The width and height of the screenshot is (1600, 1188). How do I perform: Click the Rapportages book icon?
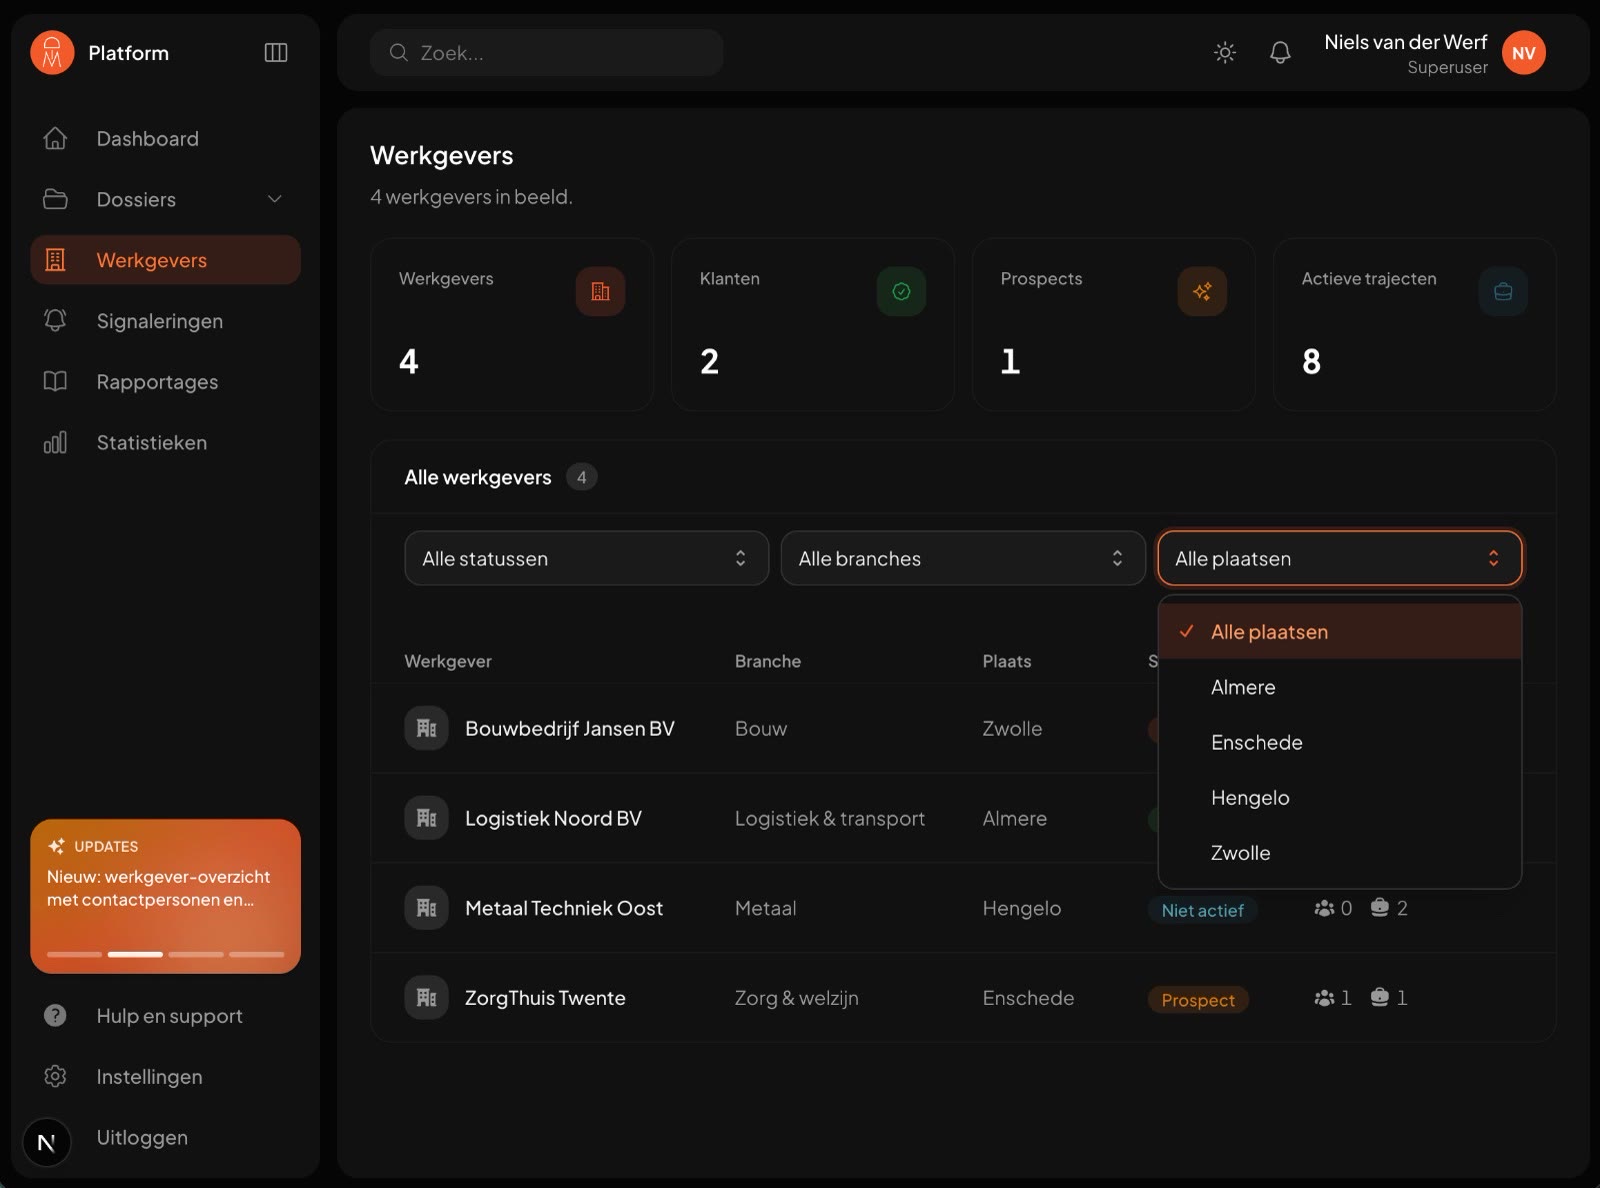pyautogui.click(x=56, y=382)
